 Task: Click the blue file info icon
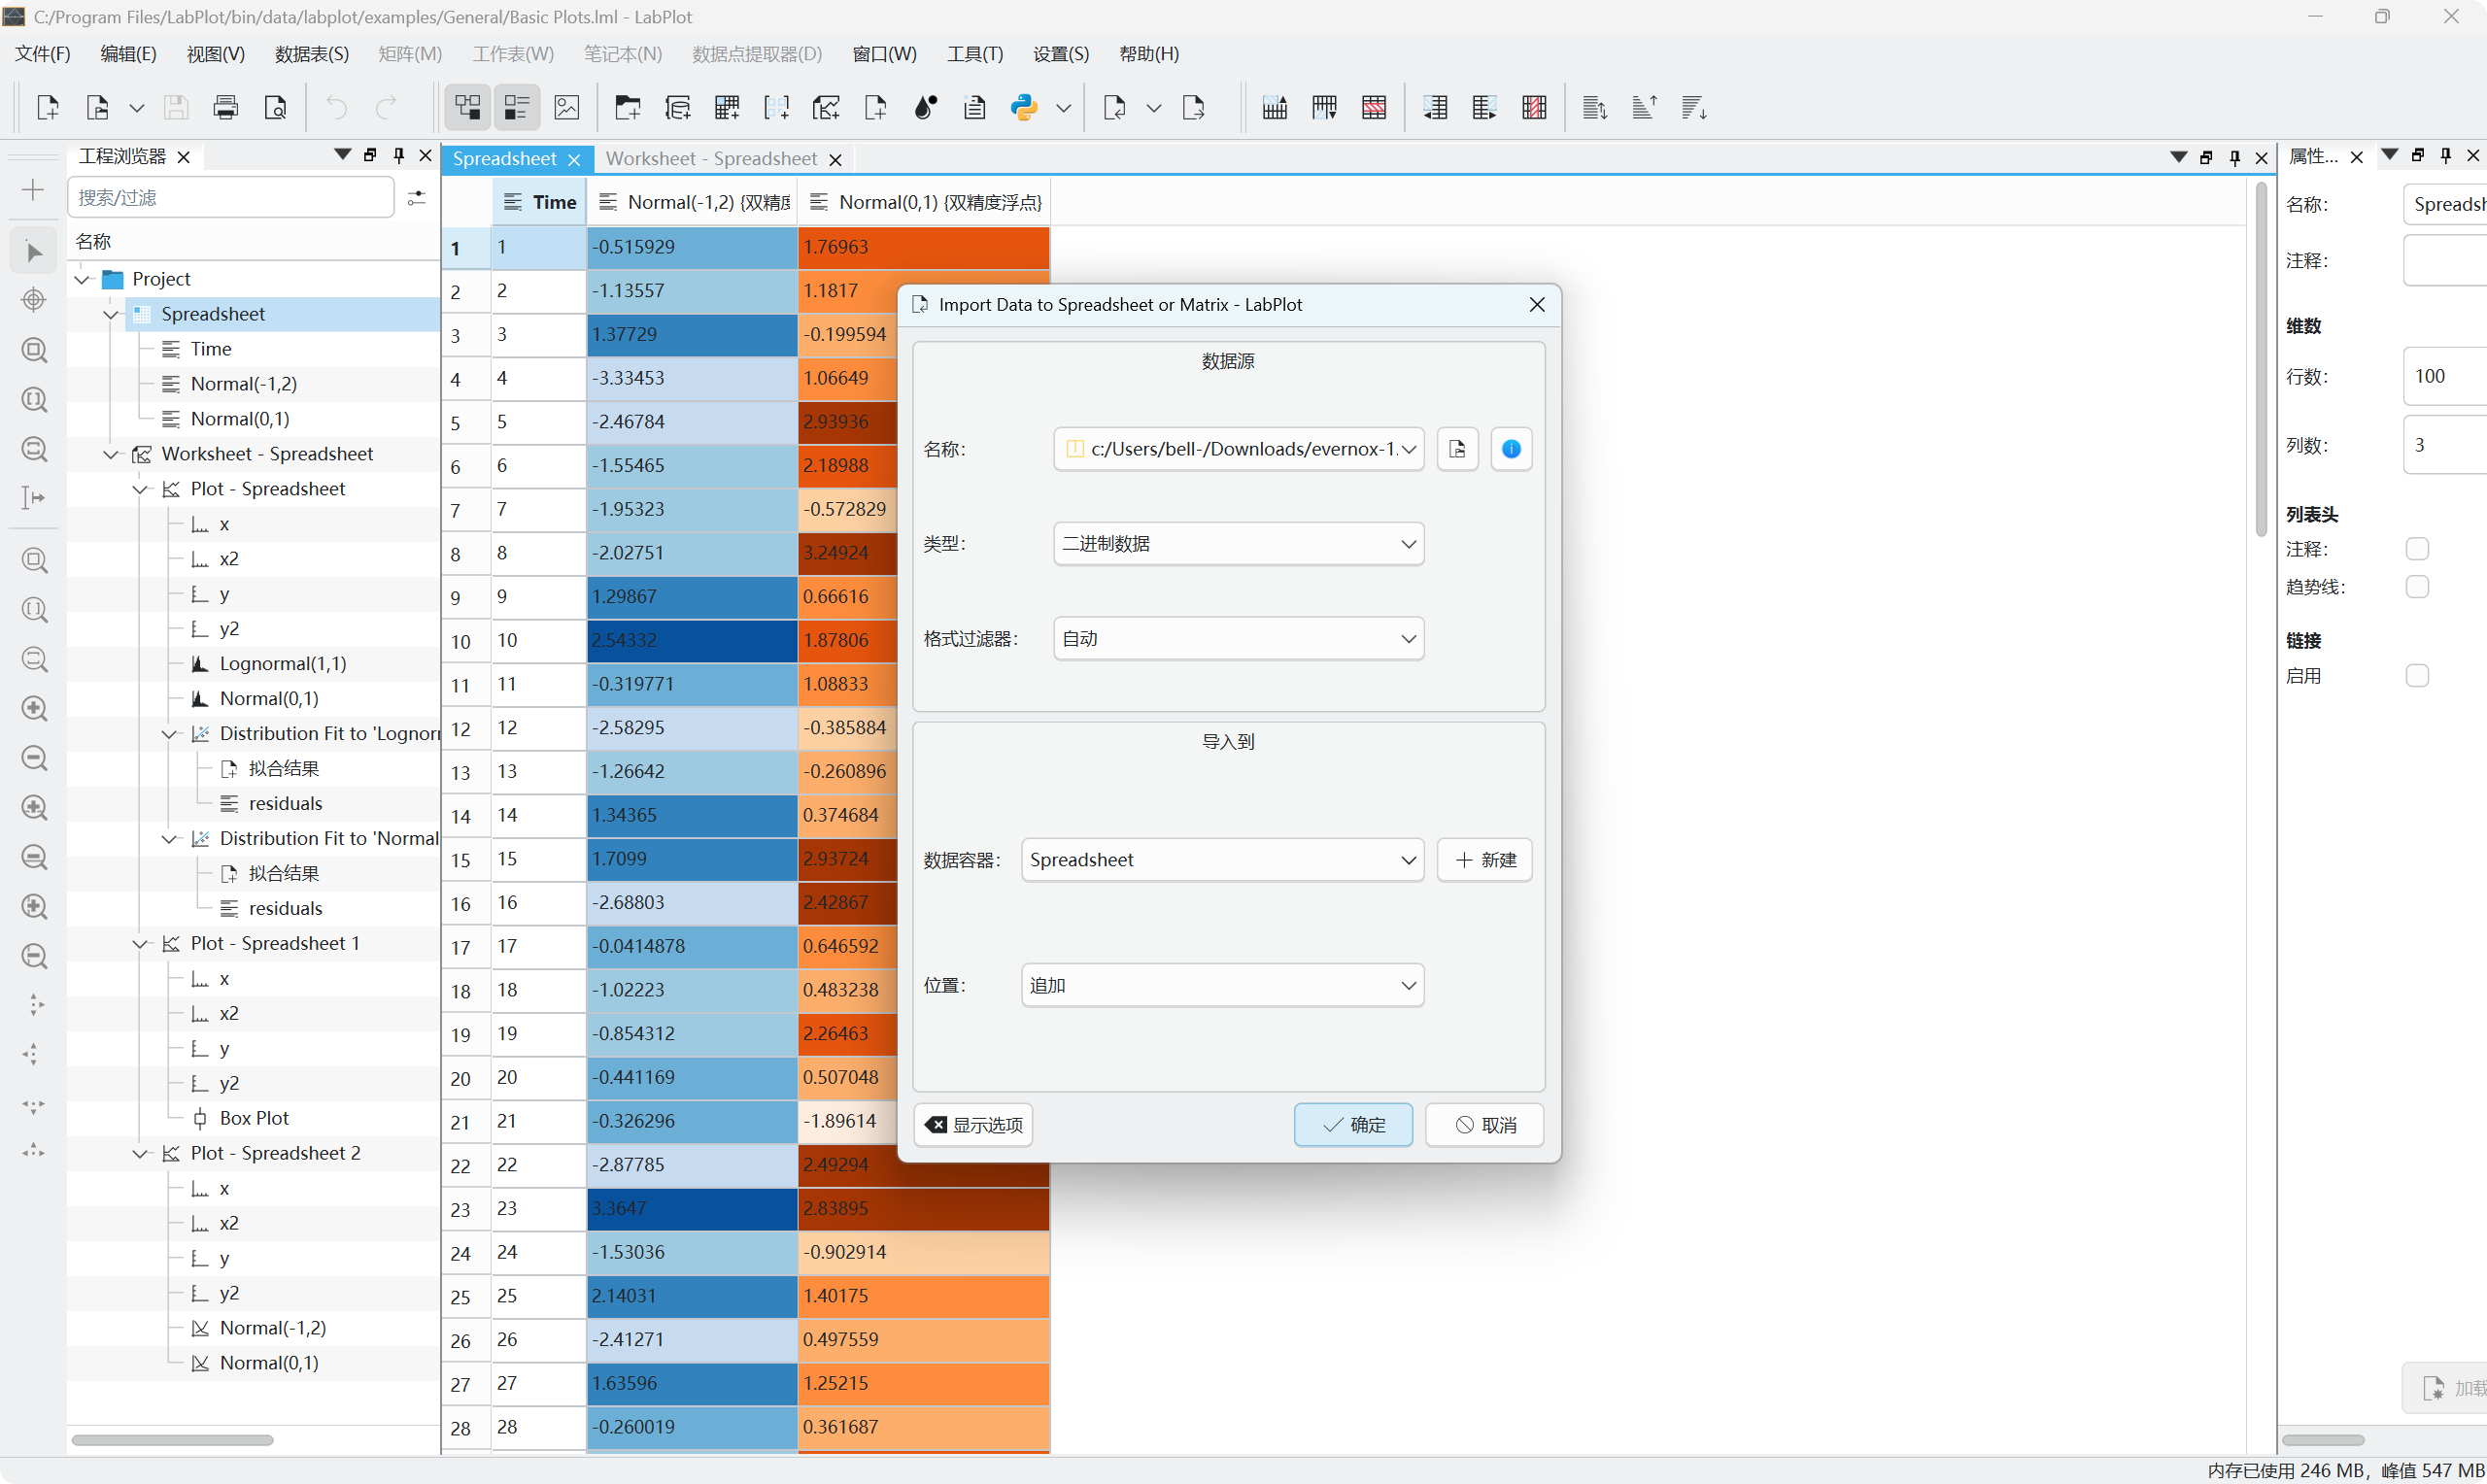tap(1511, 449)
